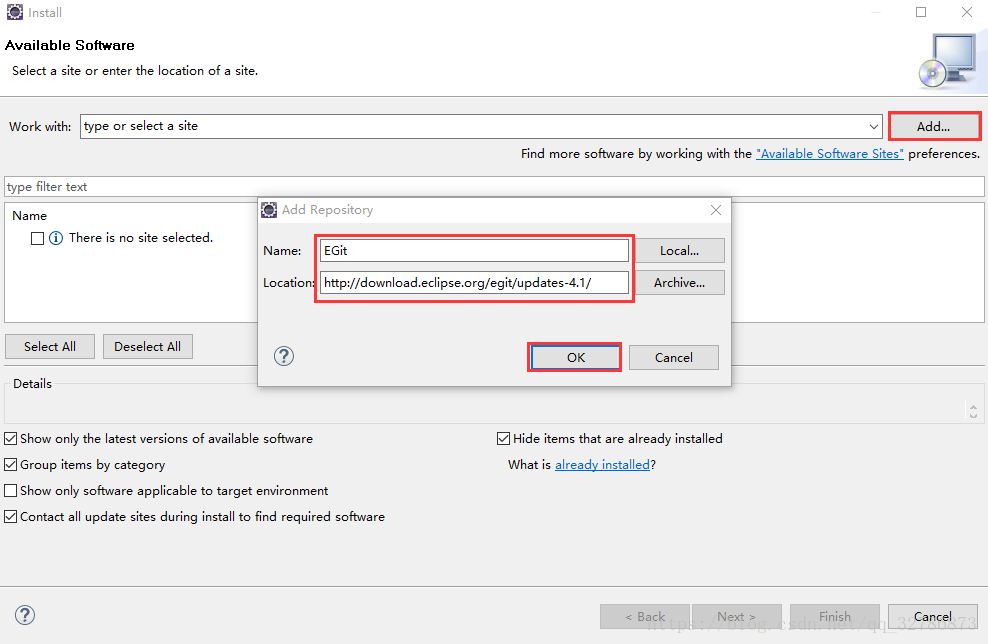Click the Local... button

click(x=679, y=250)
